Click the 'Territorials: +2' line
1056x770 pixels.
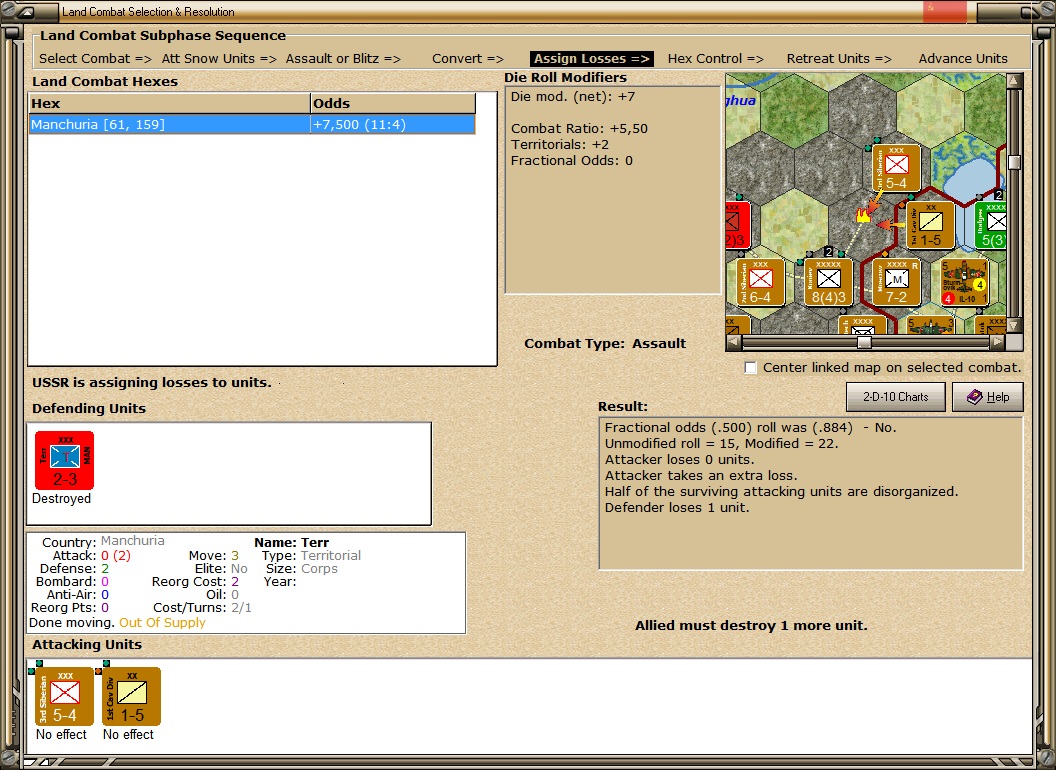coord(560,144)
